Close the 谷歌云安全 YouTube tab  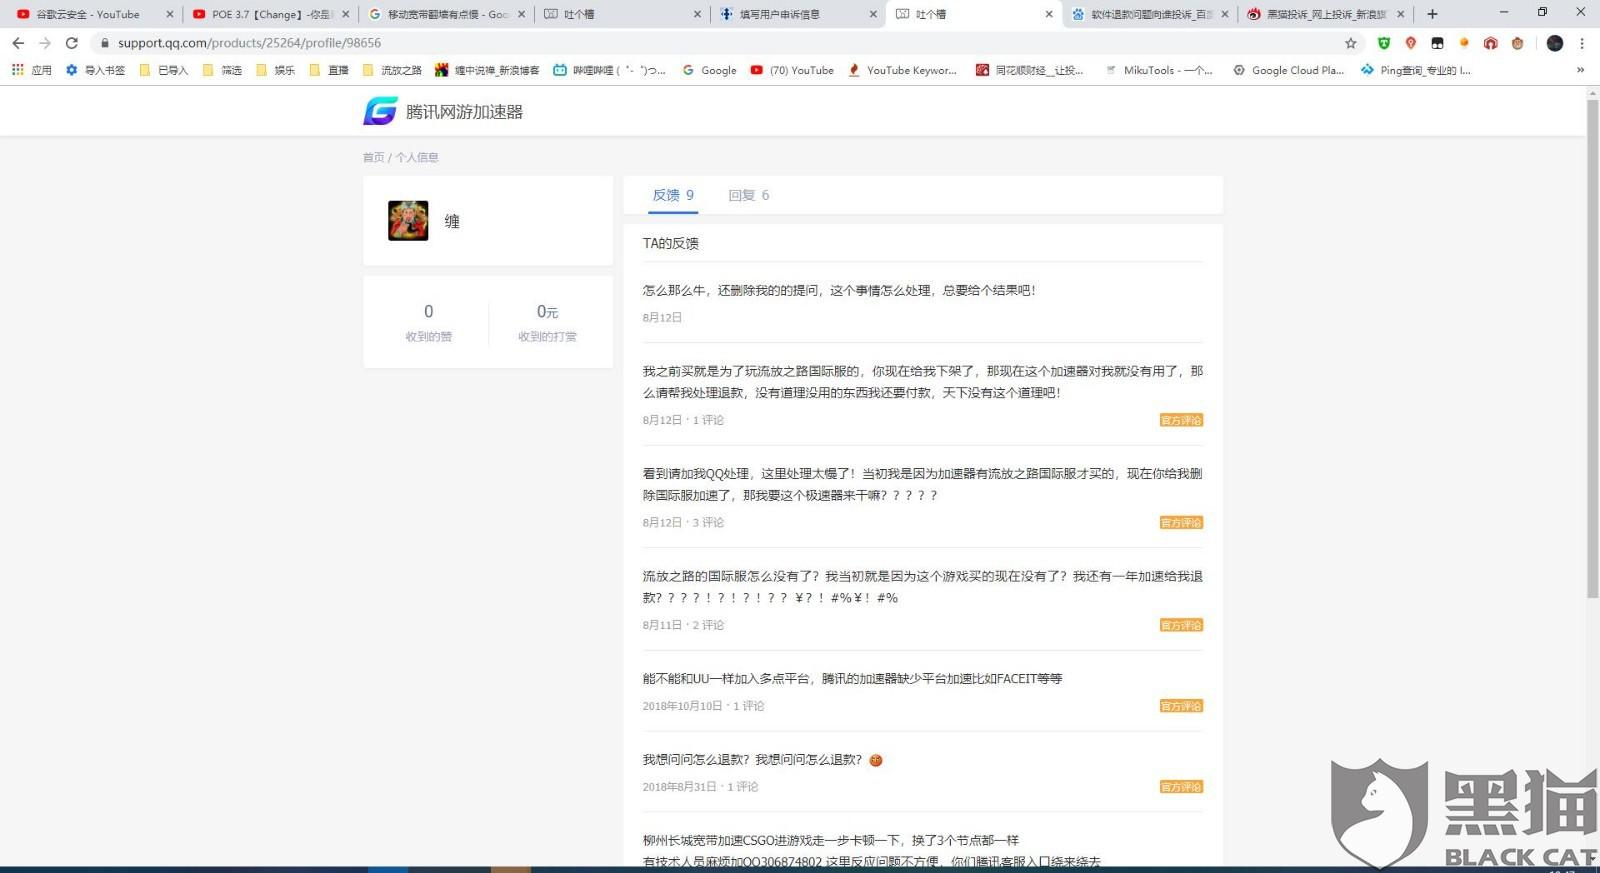pyautogui.click(x=169, y=14)
